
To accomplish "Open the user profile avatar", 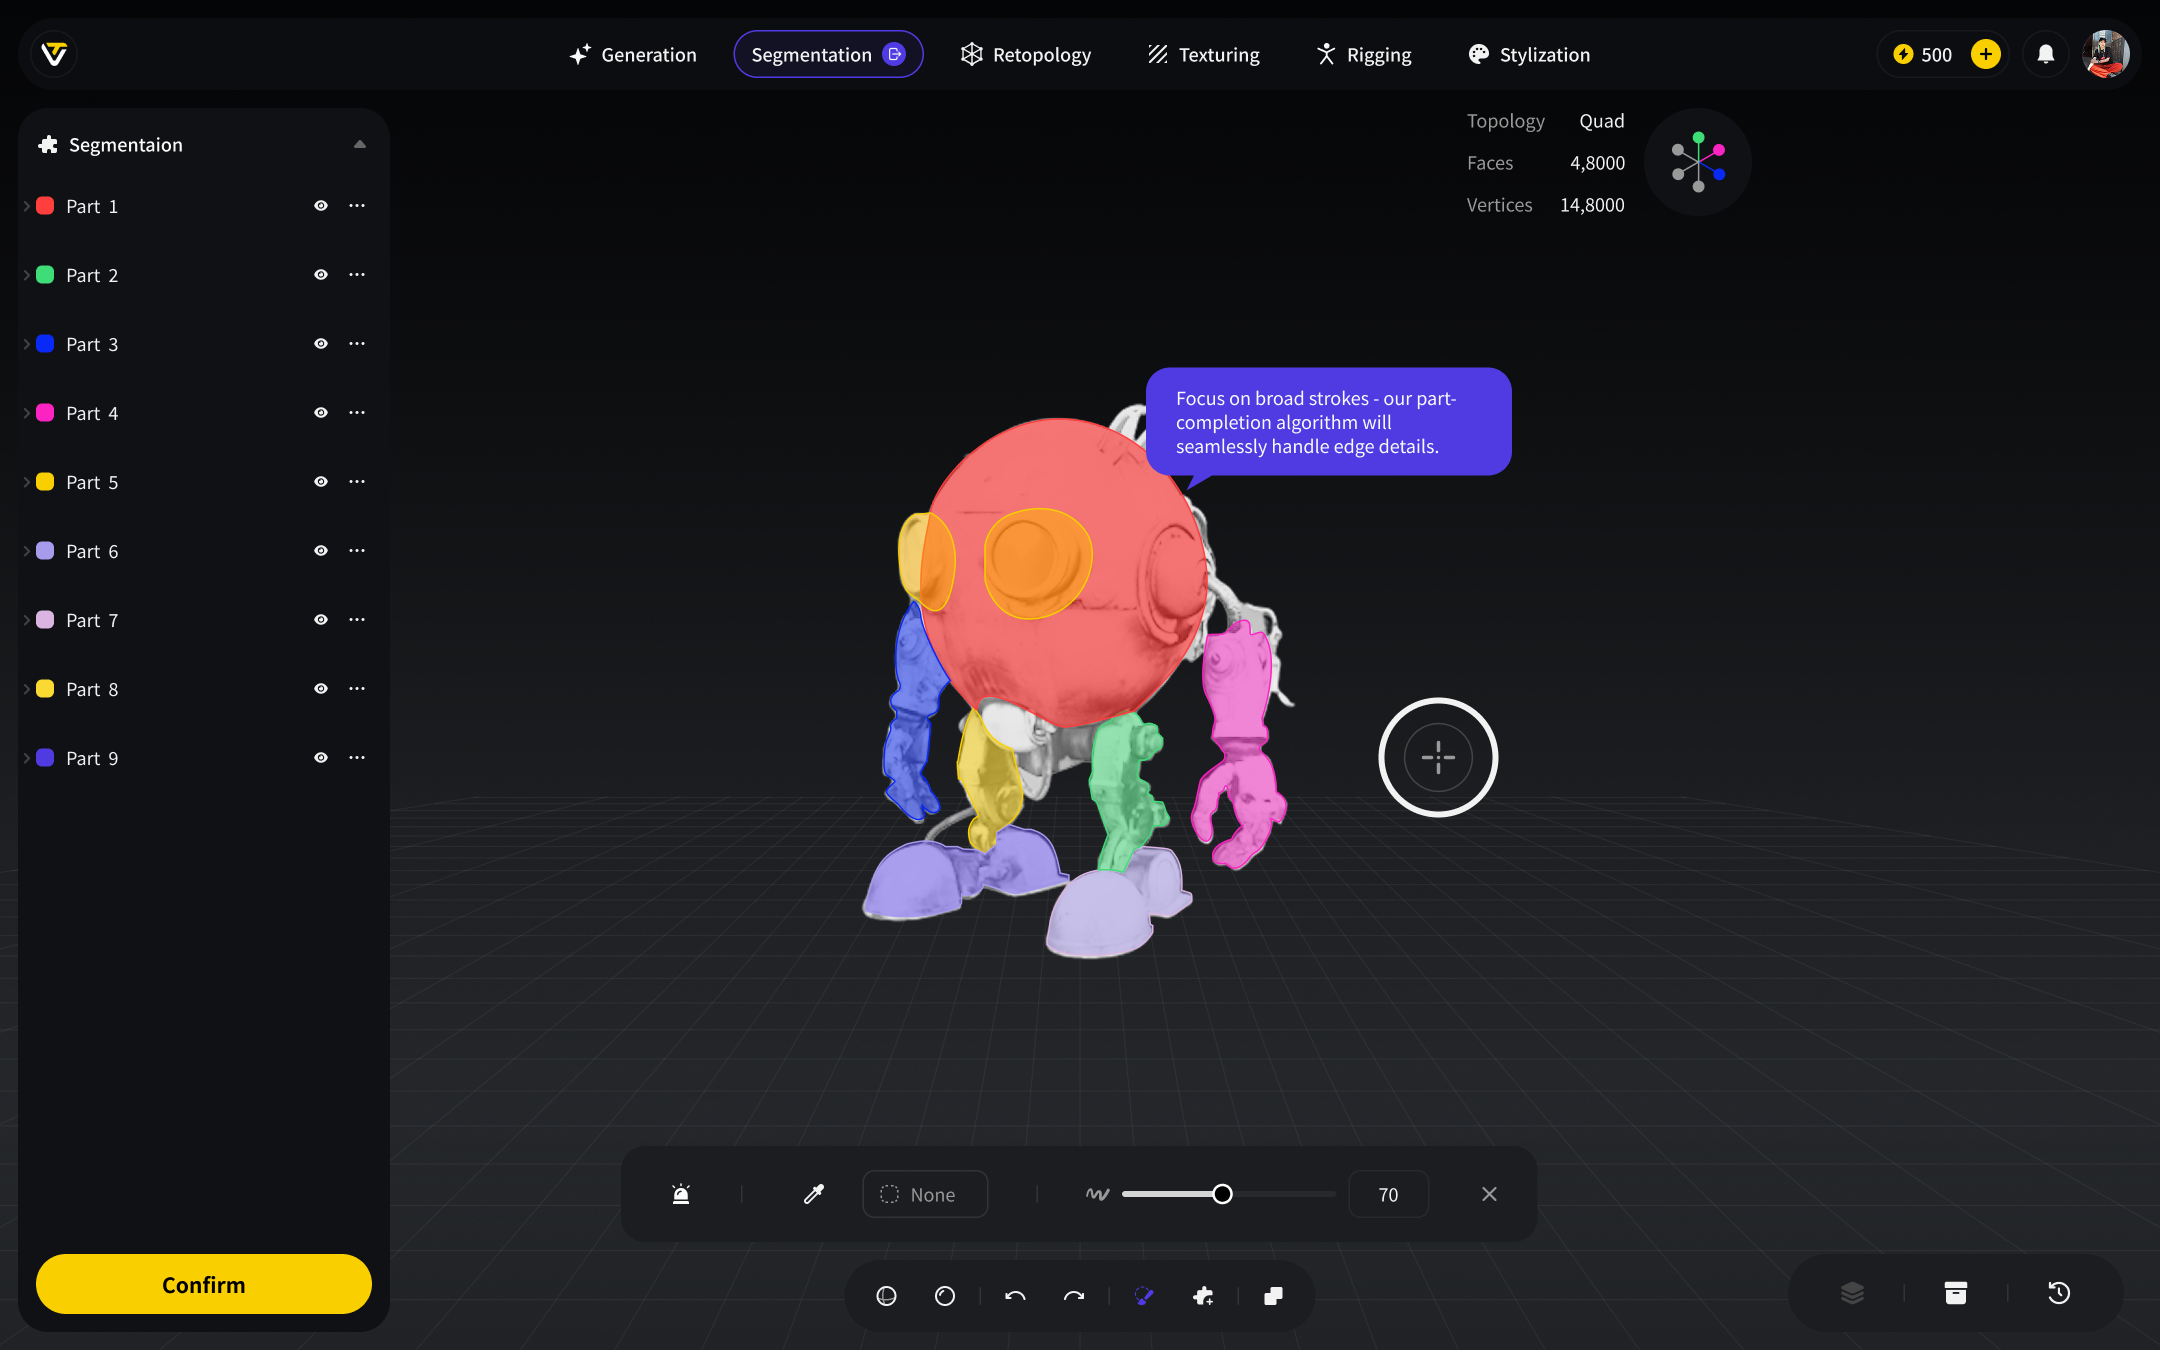I will coord(2105,54).
